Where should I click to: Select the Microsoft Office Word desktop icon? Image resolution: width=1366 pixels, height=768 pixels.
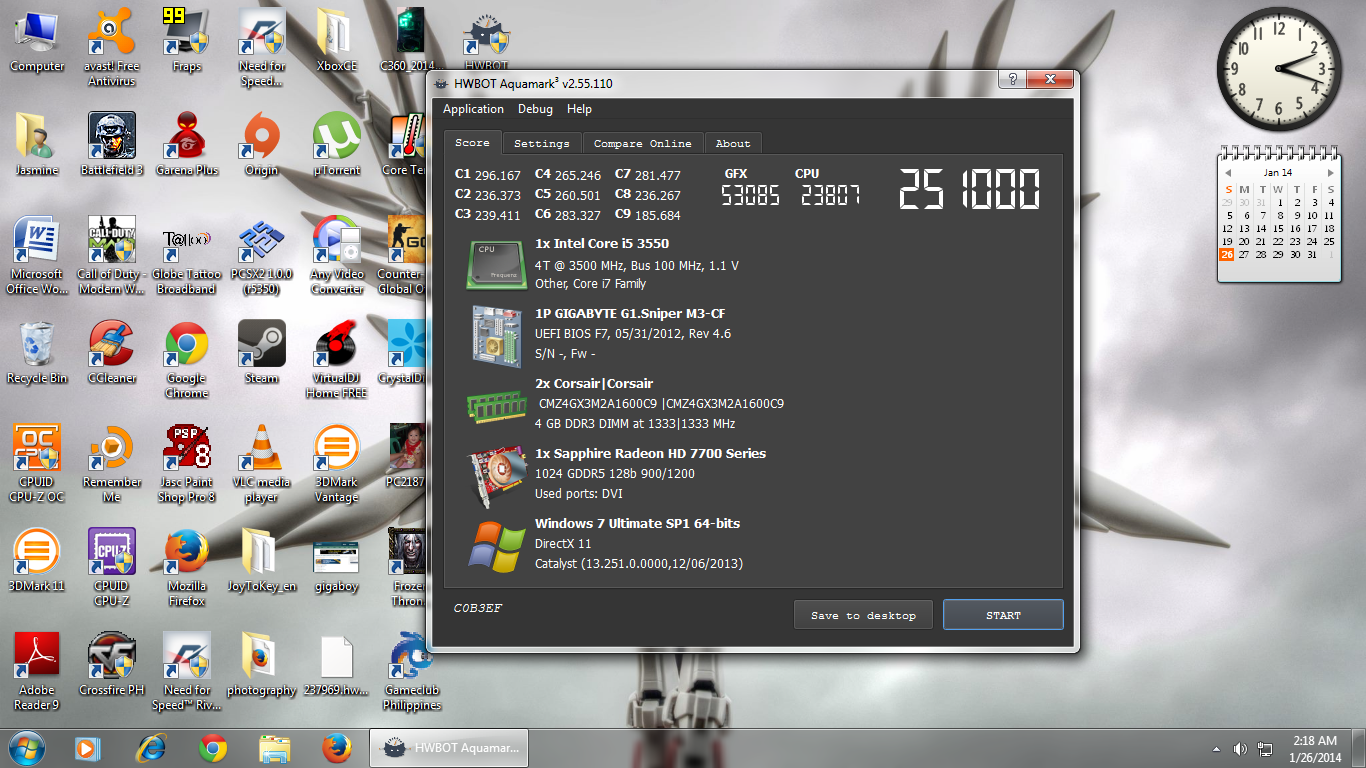pyautogui.click(x=37, y=256)
